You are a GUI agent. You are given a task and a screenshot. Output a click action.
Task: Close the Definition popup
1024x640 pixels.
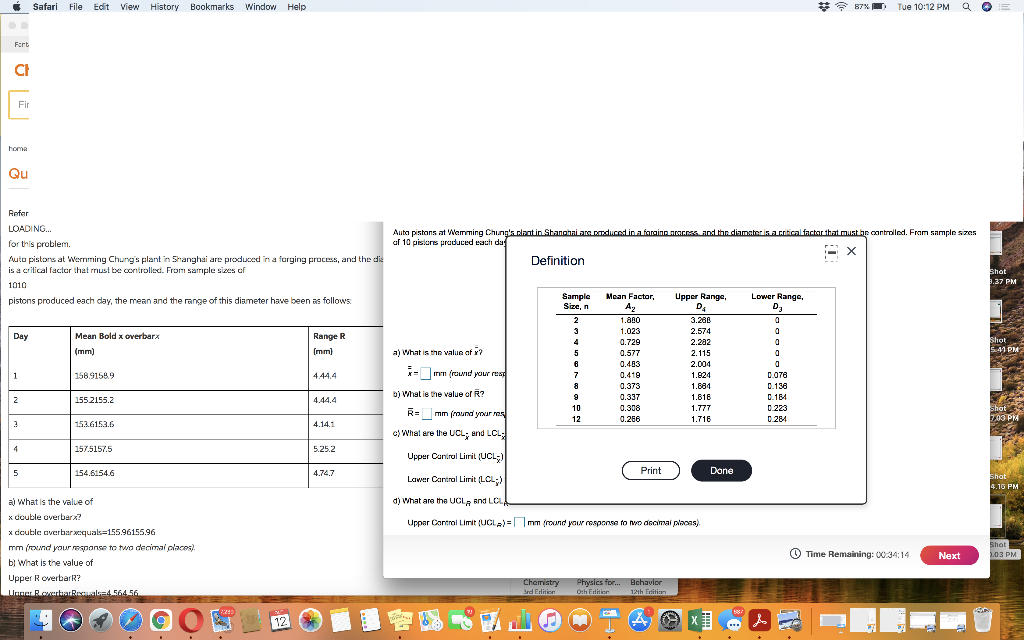point(851,251)
